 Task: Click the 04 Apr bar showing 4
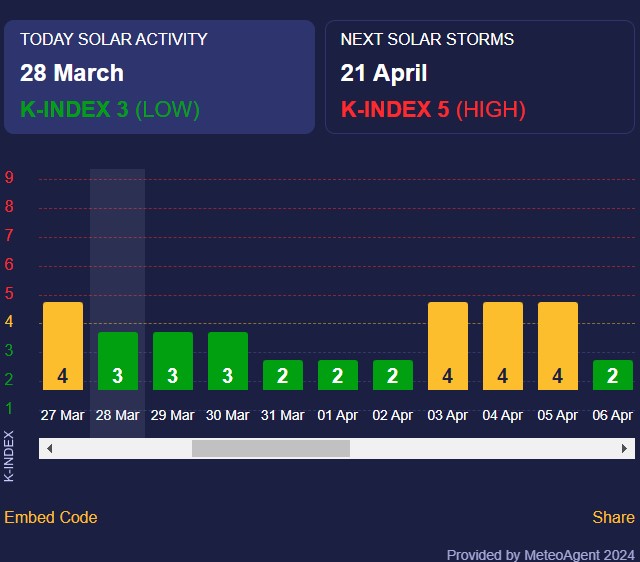503,346
